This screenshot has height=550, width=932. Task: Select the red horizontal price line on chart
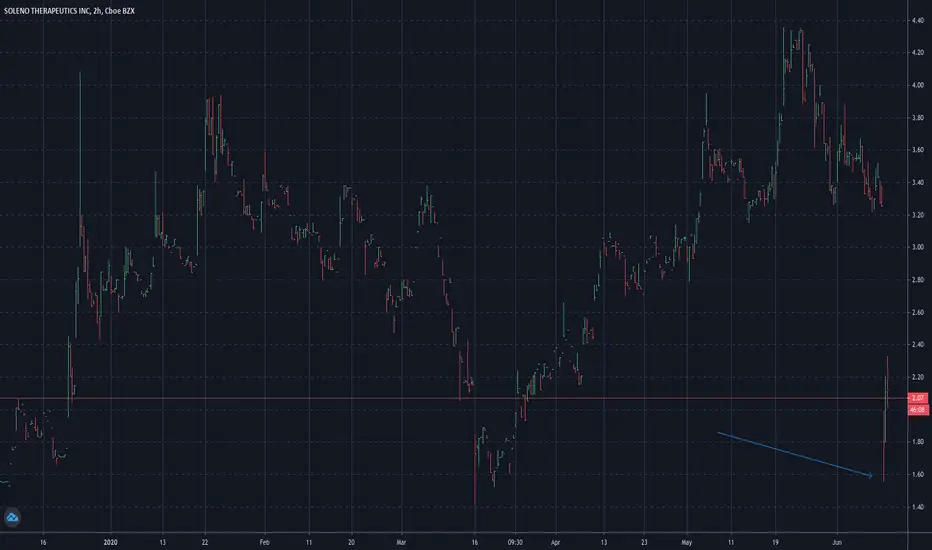pos(454,398)
